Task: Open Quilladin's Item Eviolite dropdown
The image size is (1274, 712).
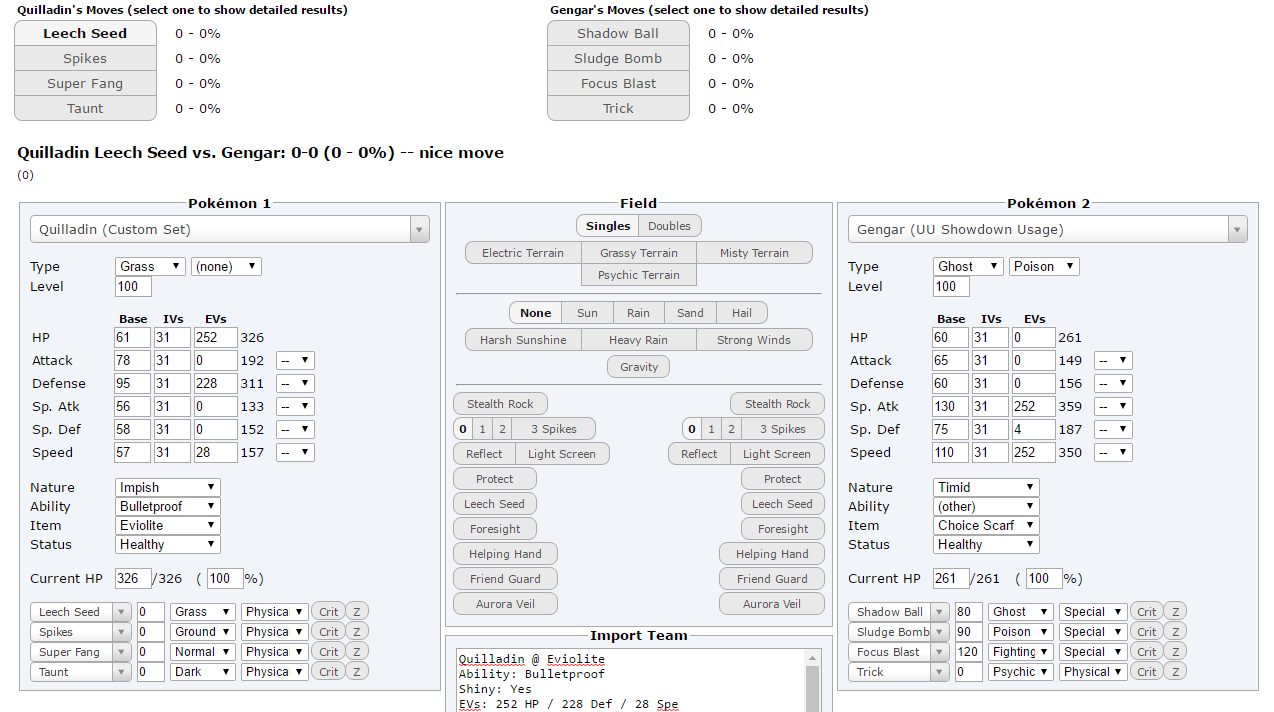Action: pyautogui.click(x=168, y=525)
